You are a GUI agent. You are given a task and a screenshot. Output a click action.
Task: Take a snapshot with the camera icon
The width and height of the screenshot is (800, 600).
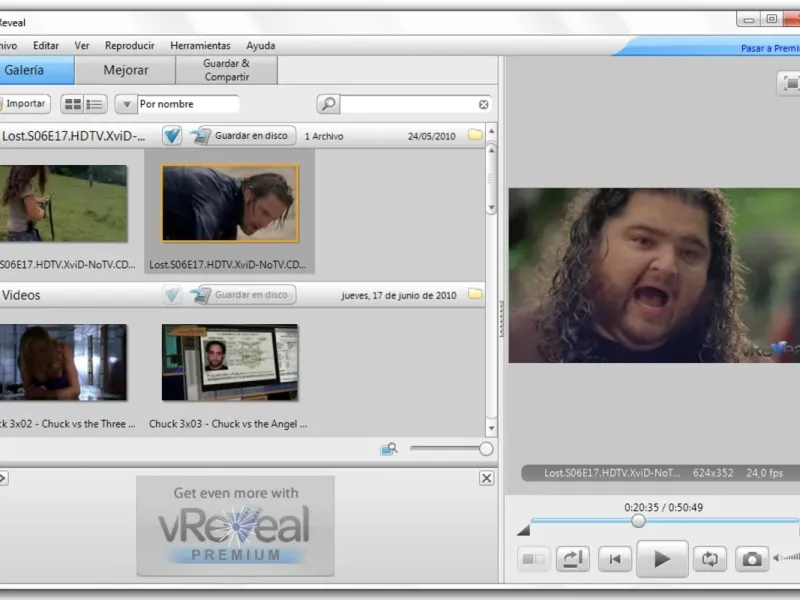pyautogui.click(x=752, y=559)
